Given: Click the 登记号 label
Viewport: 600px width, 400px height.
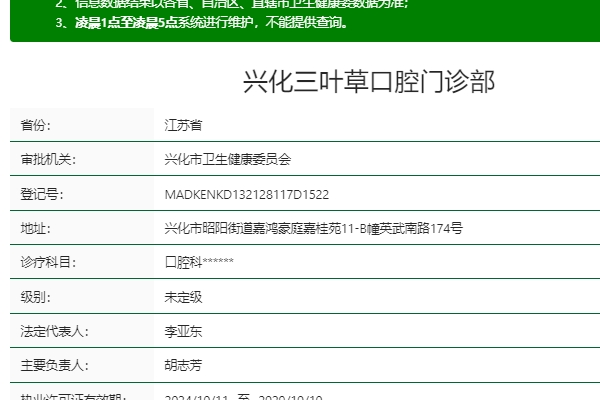Looking at the screenshot, I should click(x=42, y=194).
